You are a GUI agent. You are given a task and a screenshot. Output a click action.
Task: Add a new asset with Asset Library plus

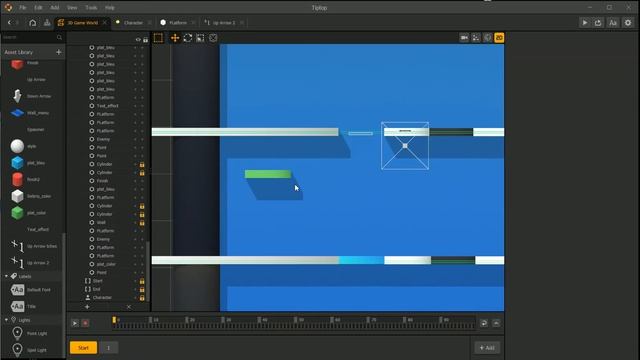coord(58,52)
